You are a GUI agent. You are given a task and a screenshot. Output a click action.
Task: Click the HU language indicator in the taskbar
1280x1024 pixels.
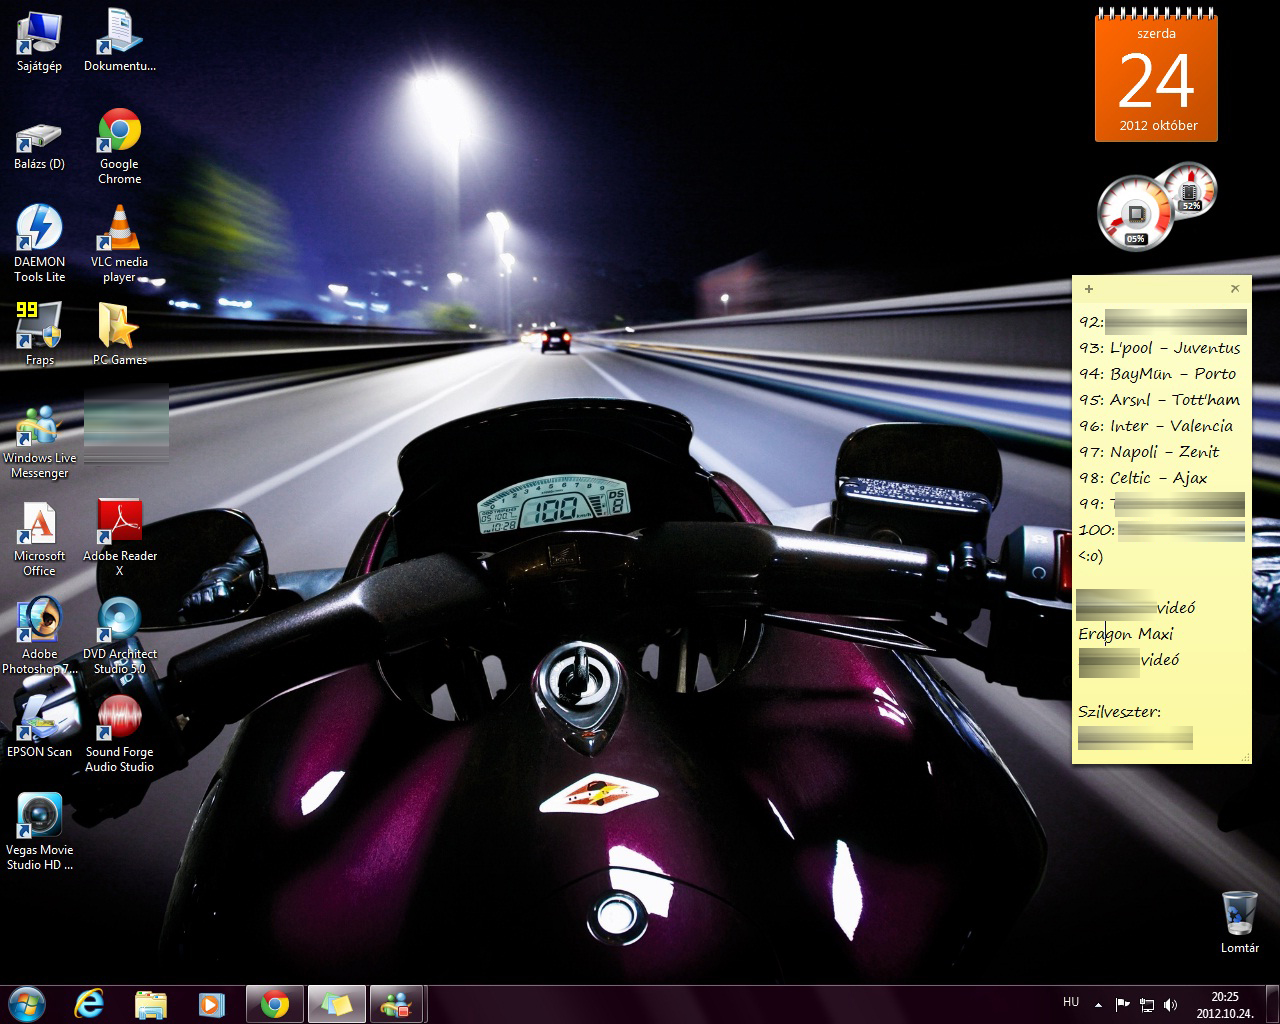pyautogui.click(x=1071, y=1002)
